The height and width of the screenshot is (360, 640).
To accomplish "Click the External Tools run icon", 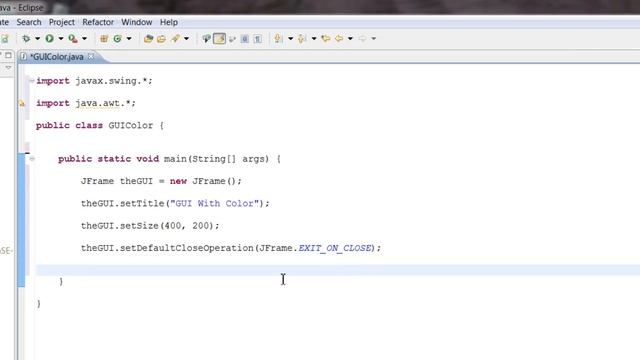I will [73, 38].
